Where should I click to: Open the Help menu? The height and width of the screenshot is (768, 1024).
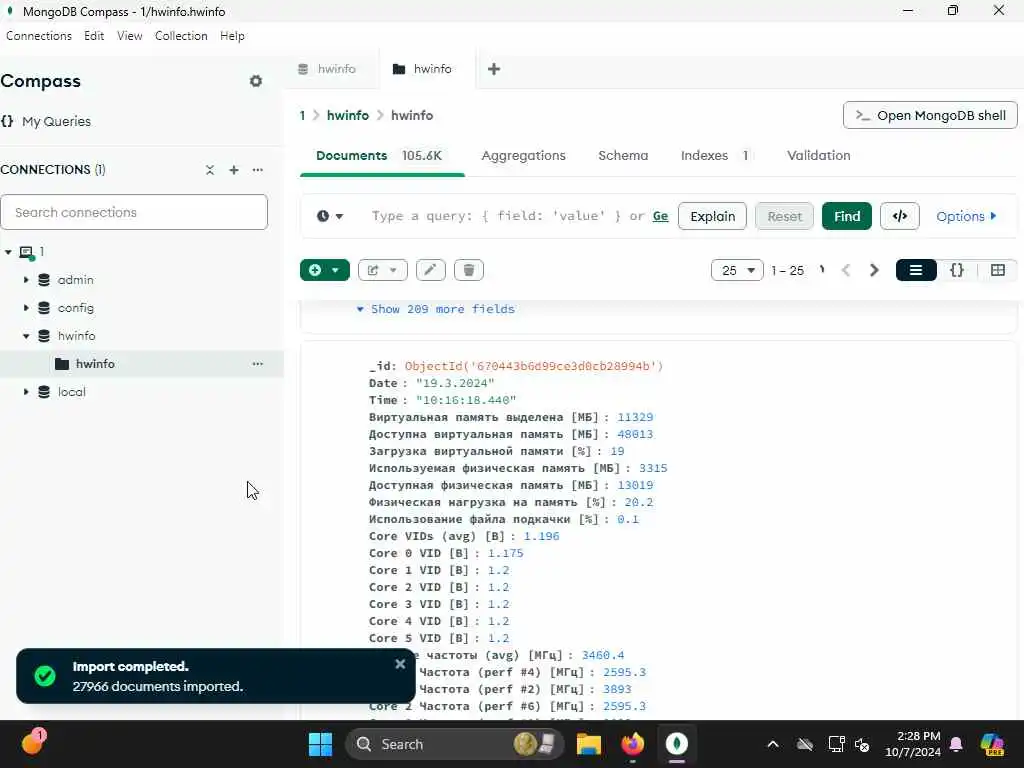(232, 36)
